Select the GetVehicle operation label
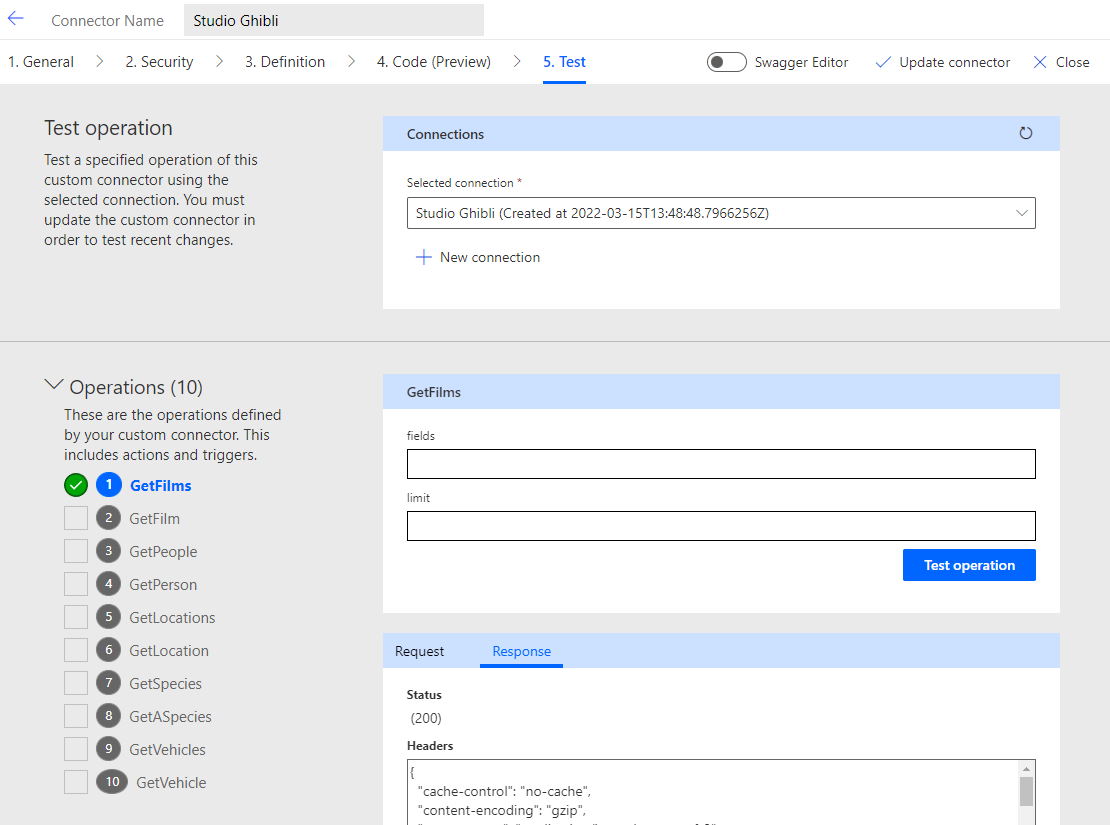This screenshot has width=1110, height=825. (x=171, y=783)
